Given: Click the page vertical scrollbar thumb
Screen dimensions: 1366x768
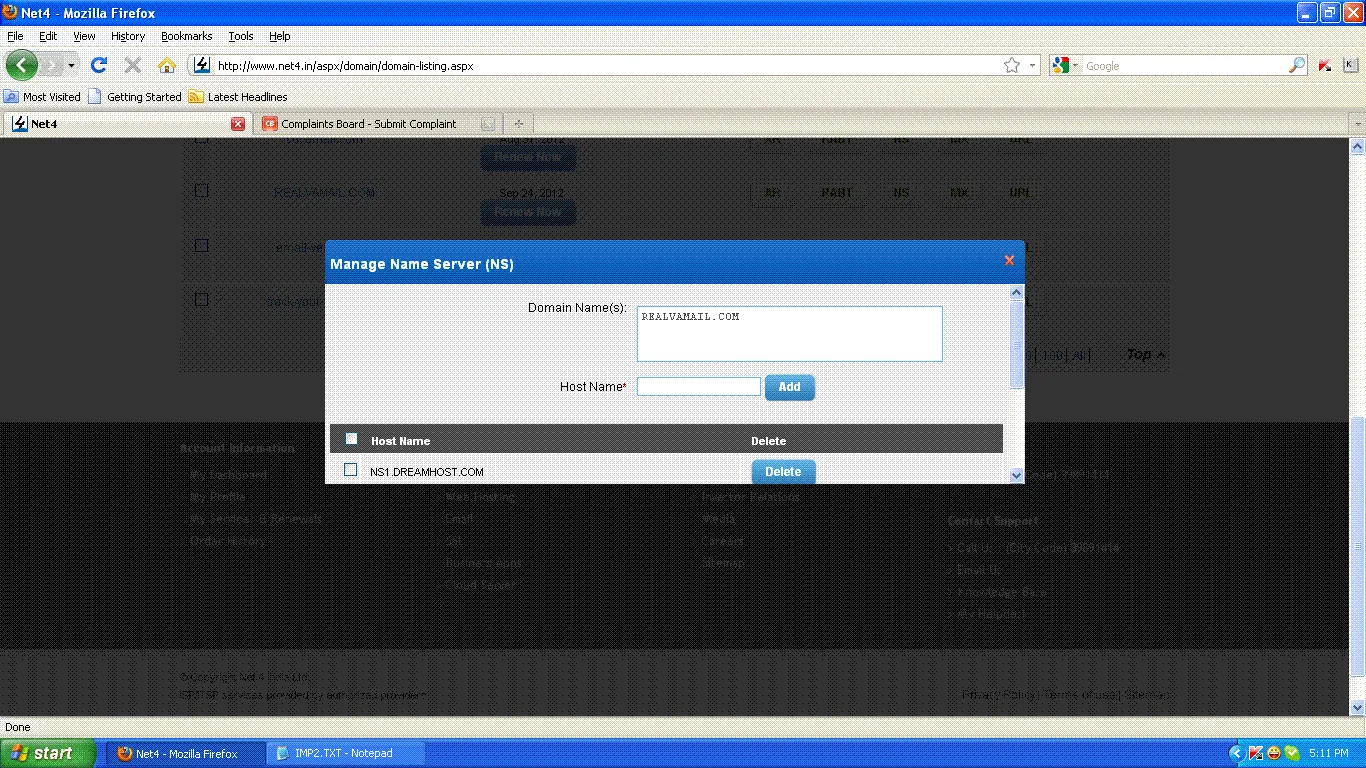Looking at the screenshot, I should click(1357, 546).
